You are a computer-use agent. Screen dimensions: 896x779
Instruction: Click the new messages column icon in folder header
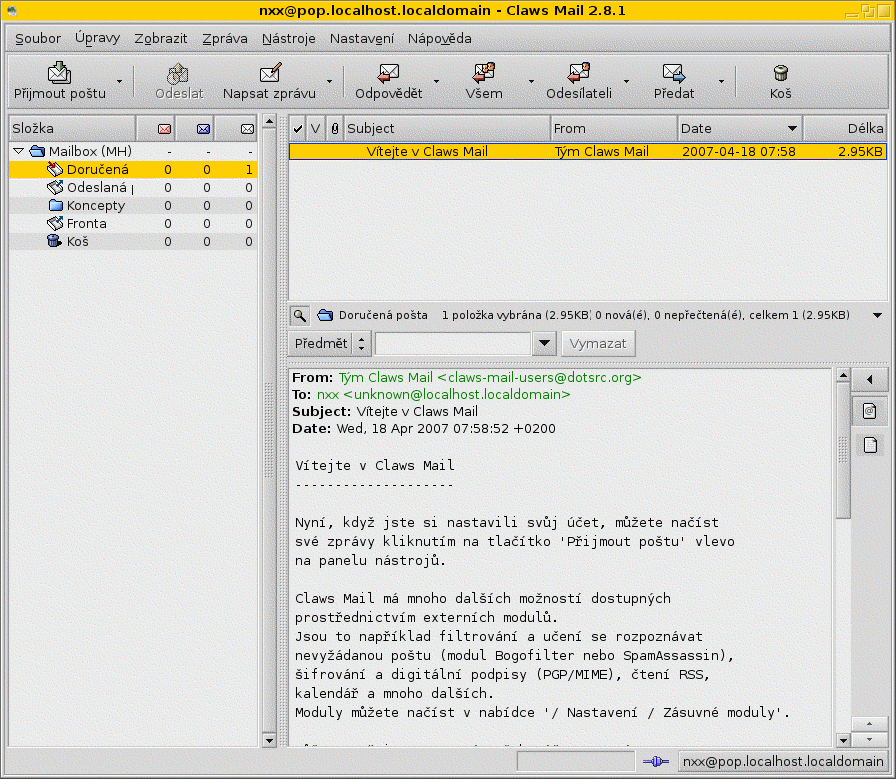click(165, 129)
